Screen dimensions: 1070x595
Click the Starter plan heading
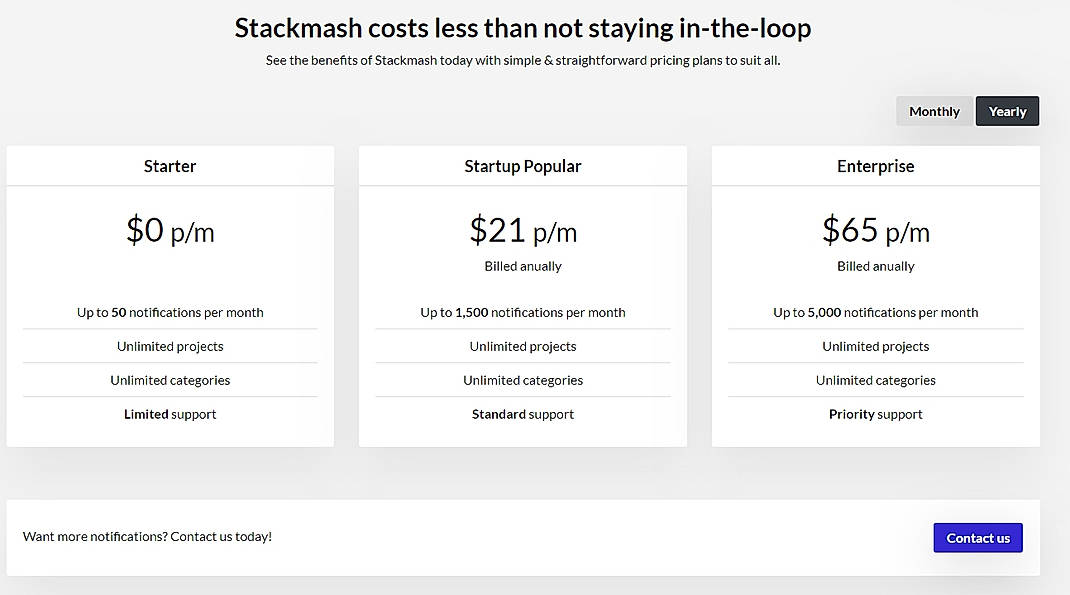(x=170, y=165)
